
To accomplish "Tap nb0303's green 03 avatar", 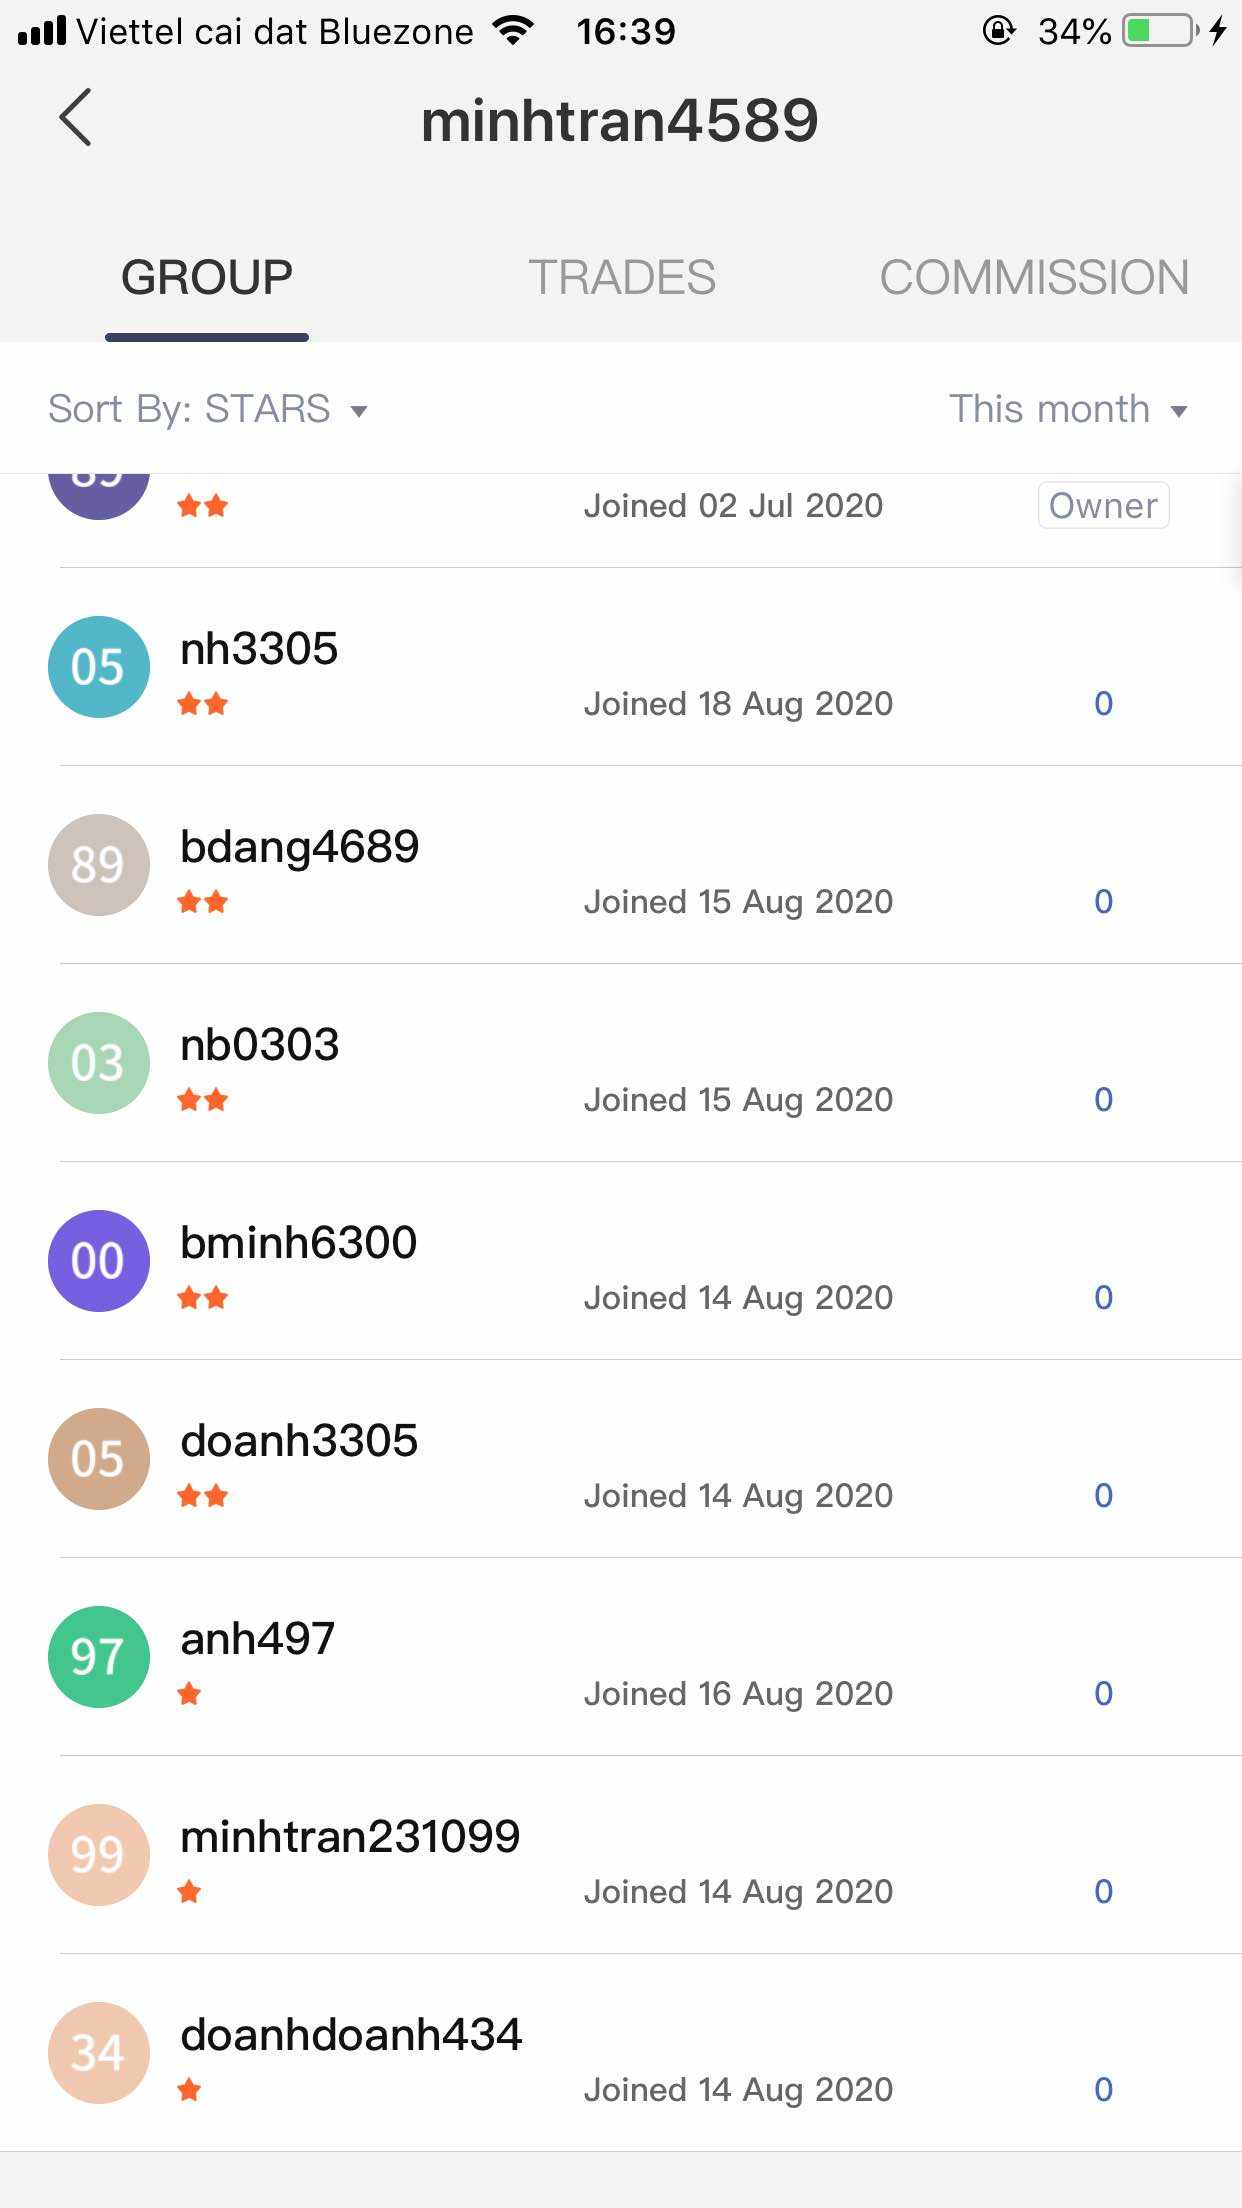I will pyautogui.click(x=98, y=1063).
